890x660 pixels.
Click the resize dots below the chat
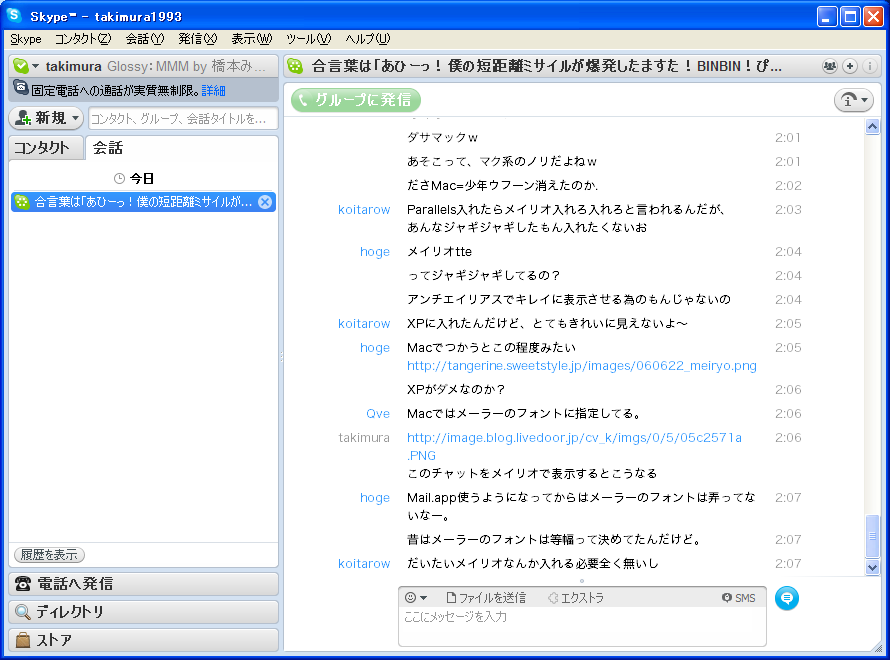click(582, 581)
